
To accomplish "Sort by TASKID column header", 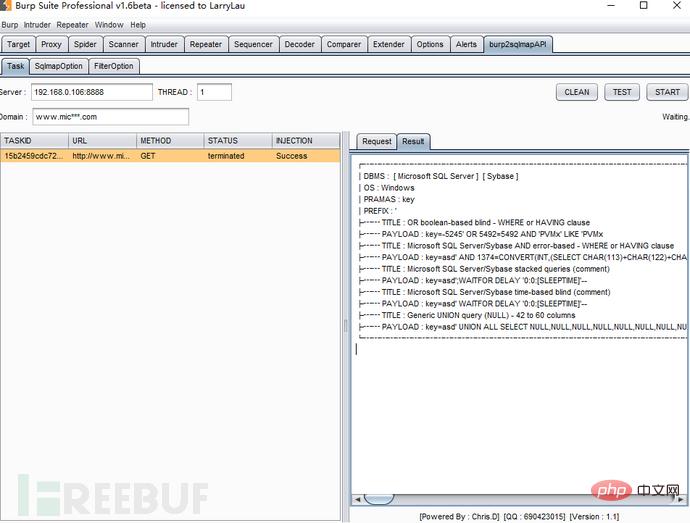I will 34,140.
